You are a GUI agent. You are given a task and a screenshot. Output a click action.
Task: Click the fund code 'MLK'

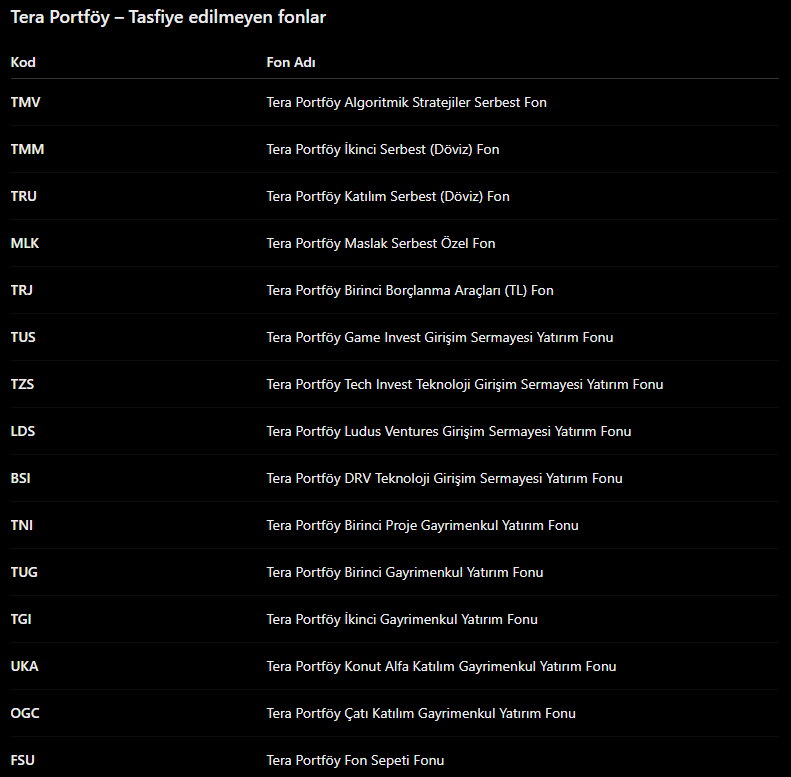coord(25,243)
